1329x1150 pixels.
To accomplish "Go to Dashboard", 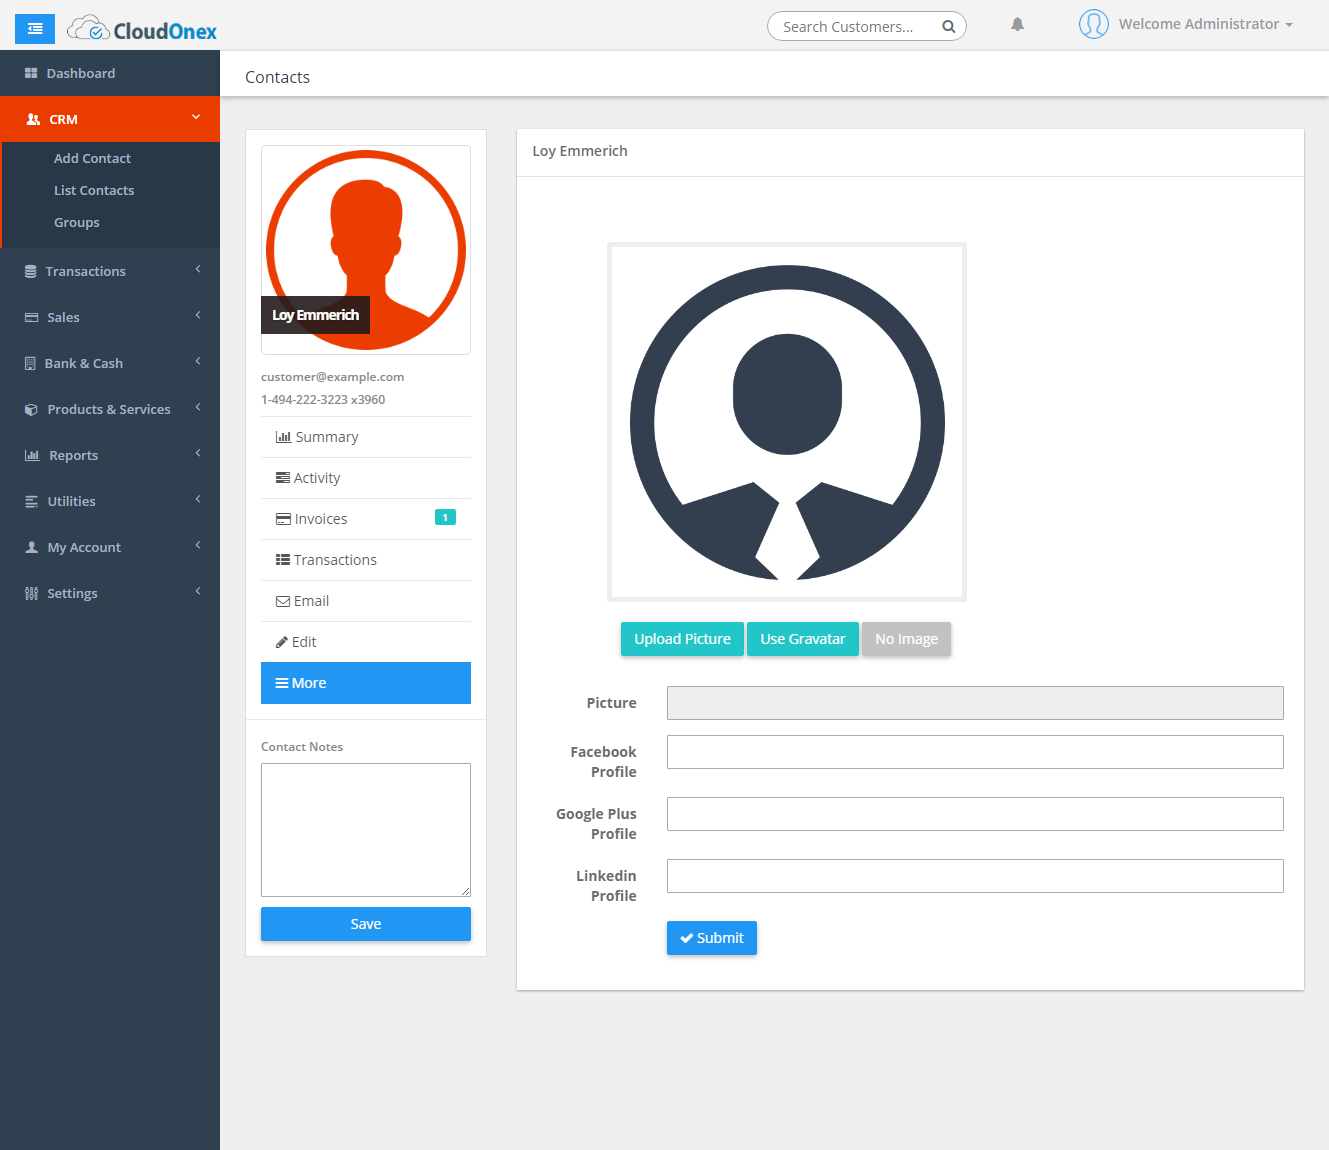I will [110, 73].
